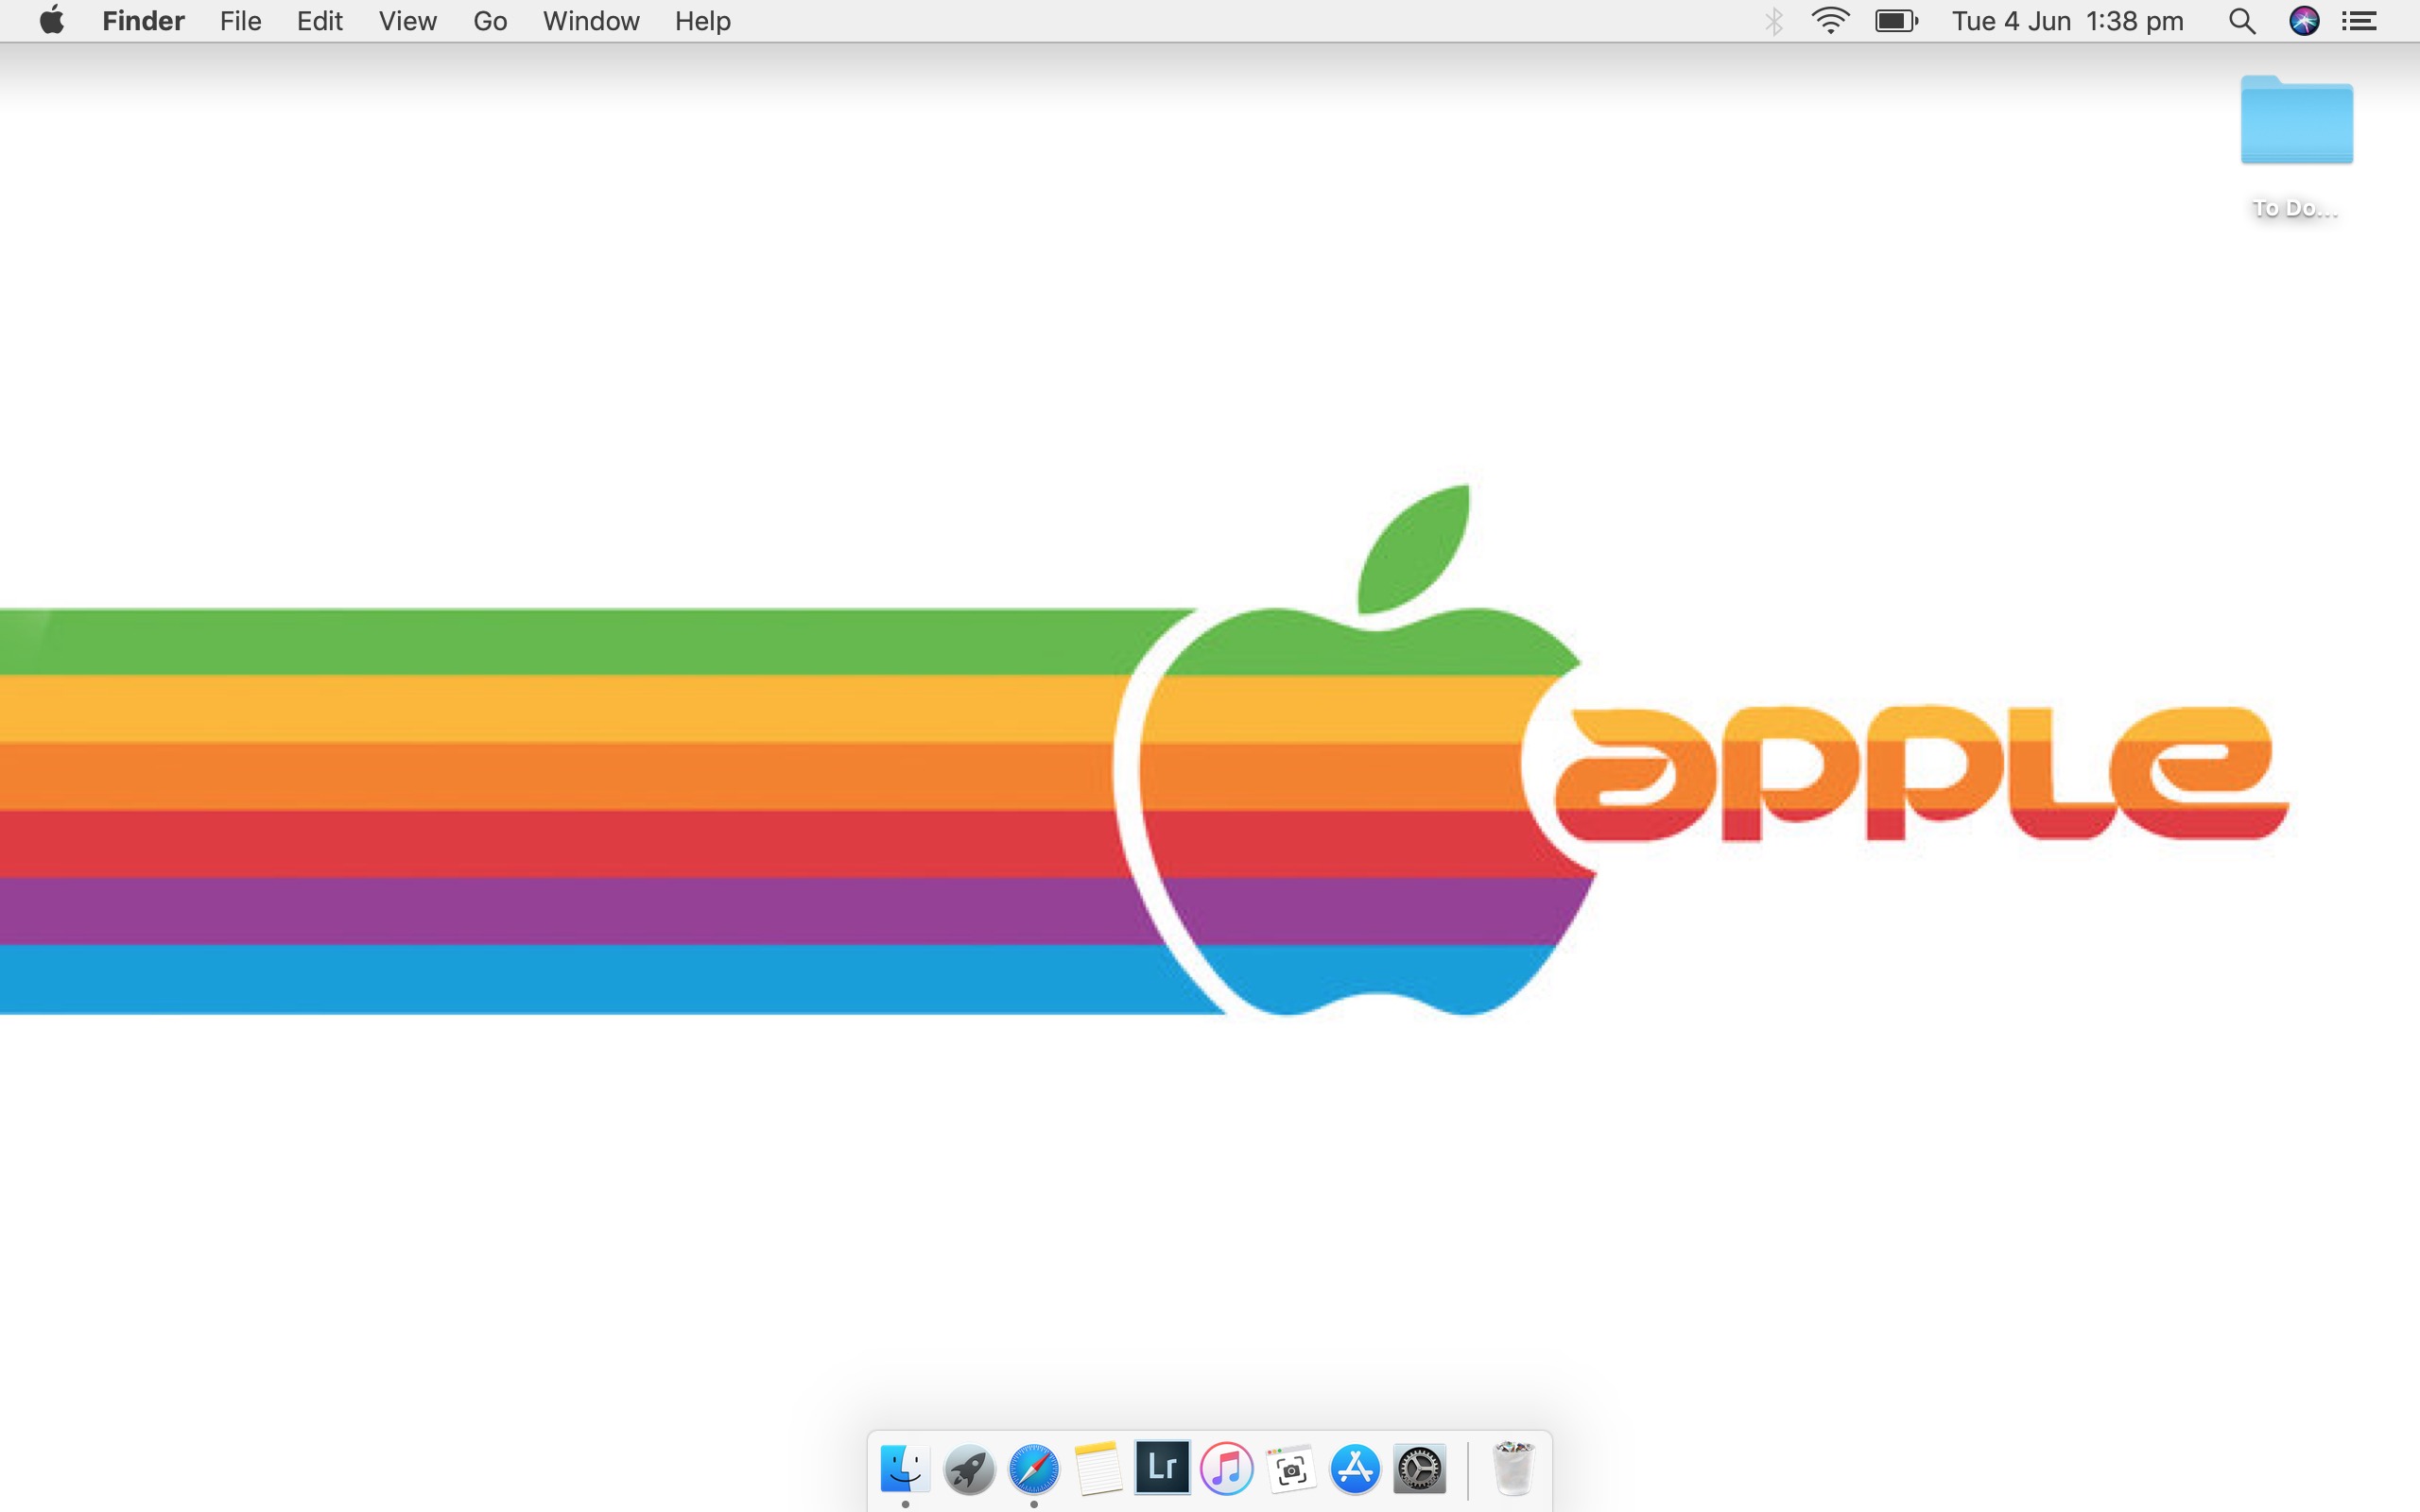Open the Go menu

pos(490,21)
